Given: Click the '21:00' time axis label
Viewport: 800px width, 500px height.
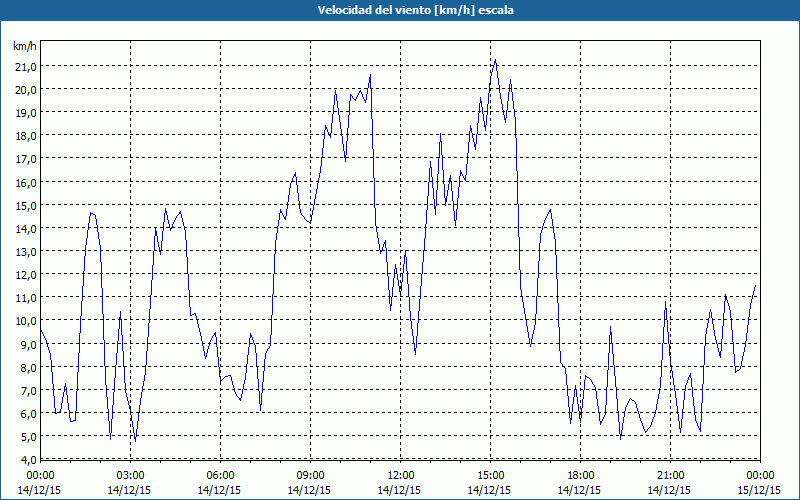Looking at the screenshot, I should click(x=670, y=476).
